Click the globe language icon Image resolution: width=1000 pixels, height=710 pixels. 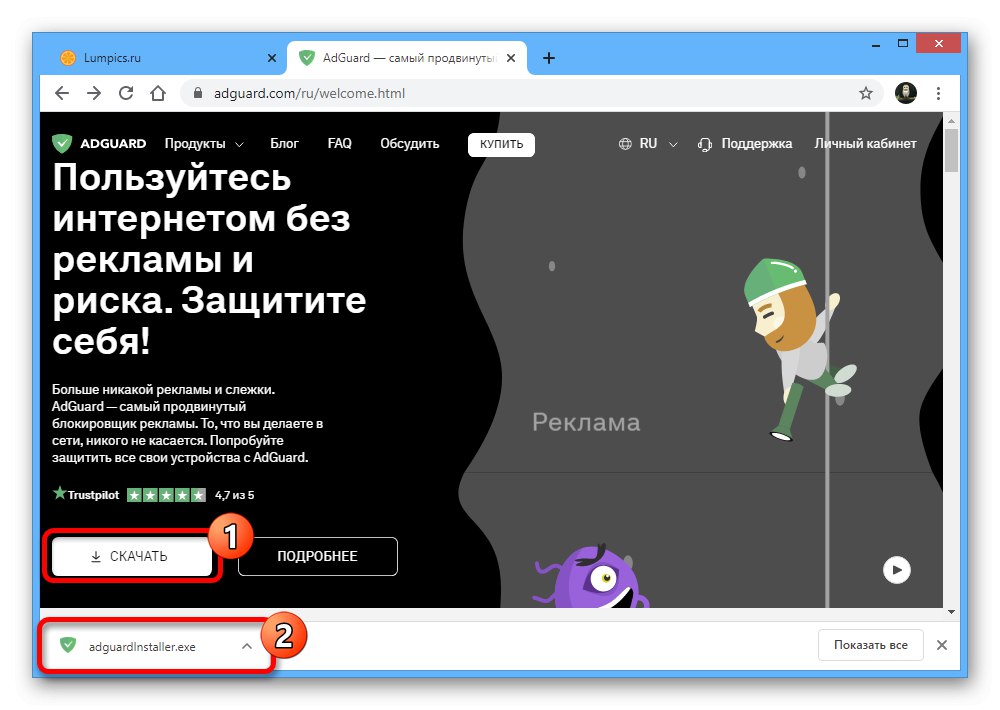[624, 143]
